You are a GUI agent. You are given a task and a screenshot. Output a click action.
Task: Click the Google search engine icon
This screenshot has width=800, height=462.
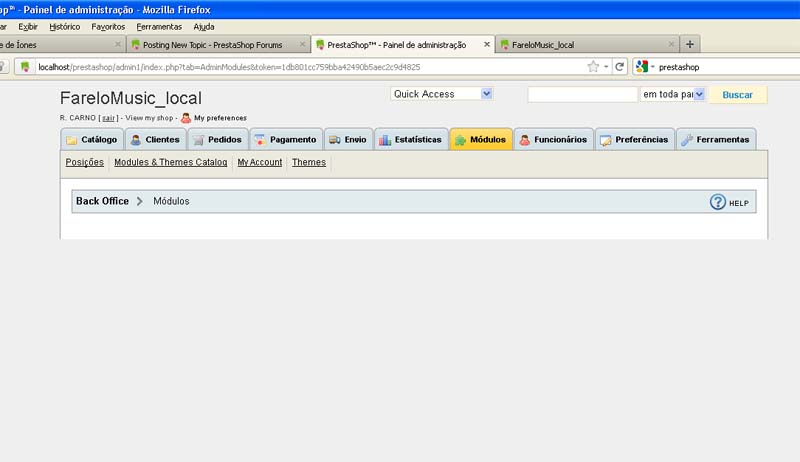pos(642,66)
